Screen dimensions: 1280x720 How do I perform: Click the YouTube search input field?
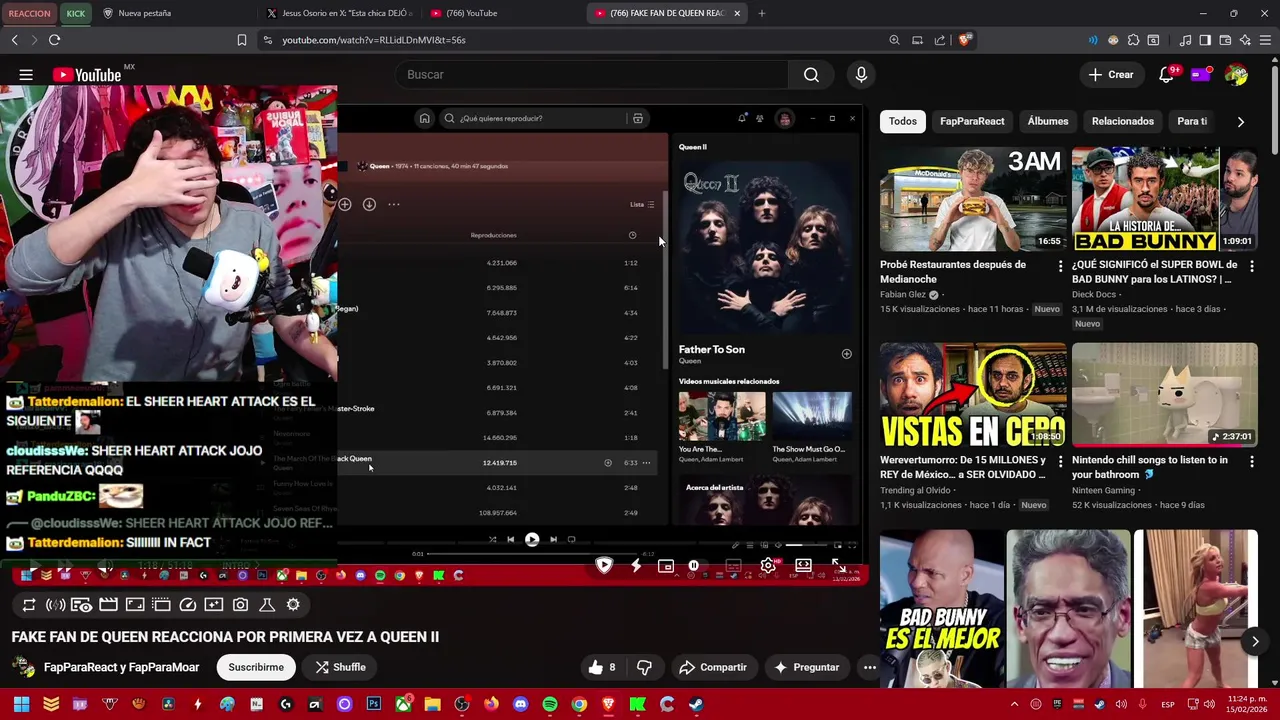coord(590,75)
